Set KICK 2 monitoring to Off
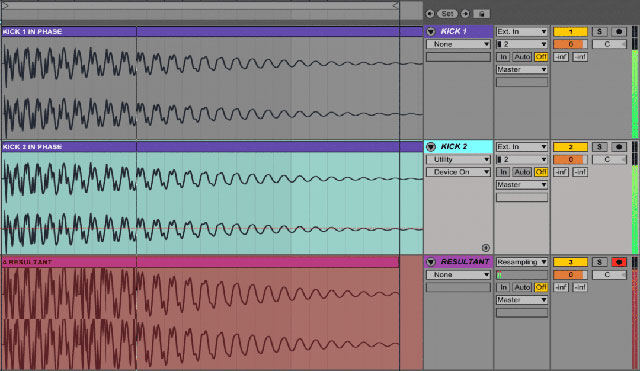Viewport: 640px width, 371px height. [541, 172]
